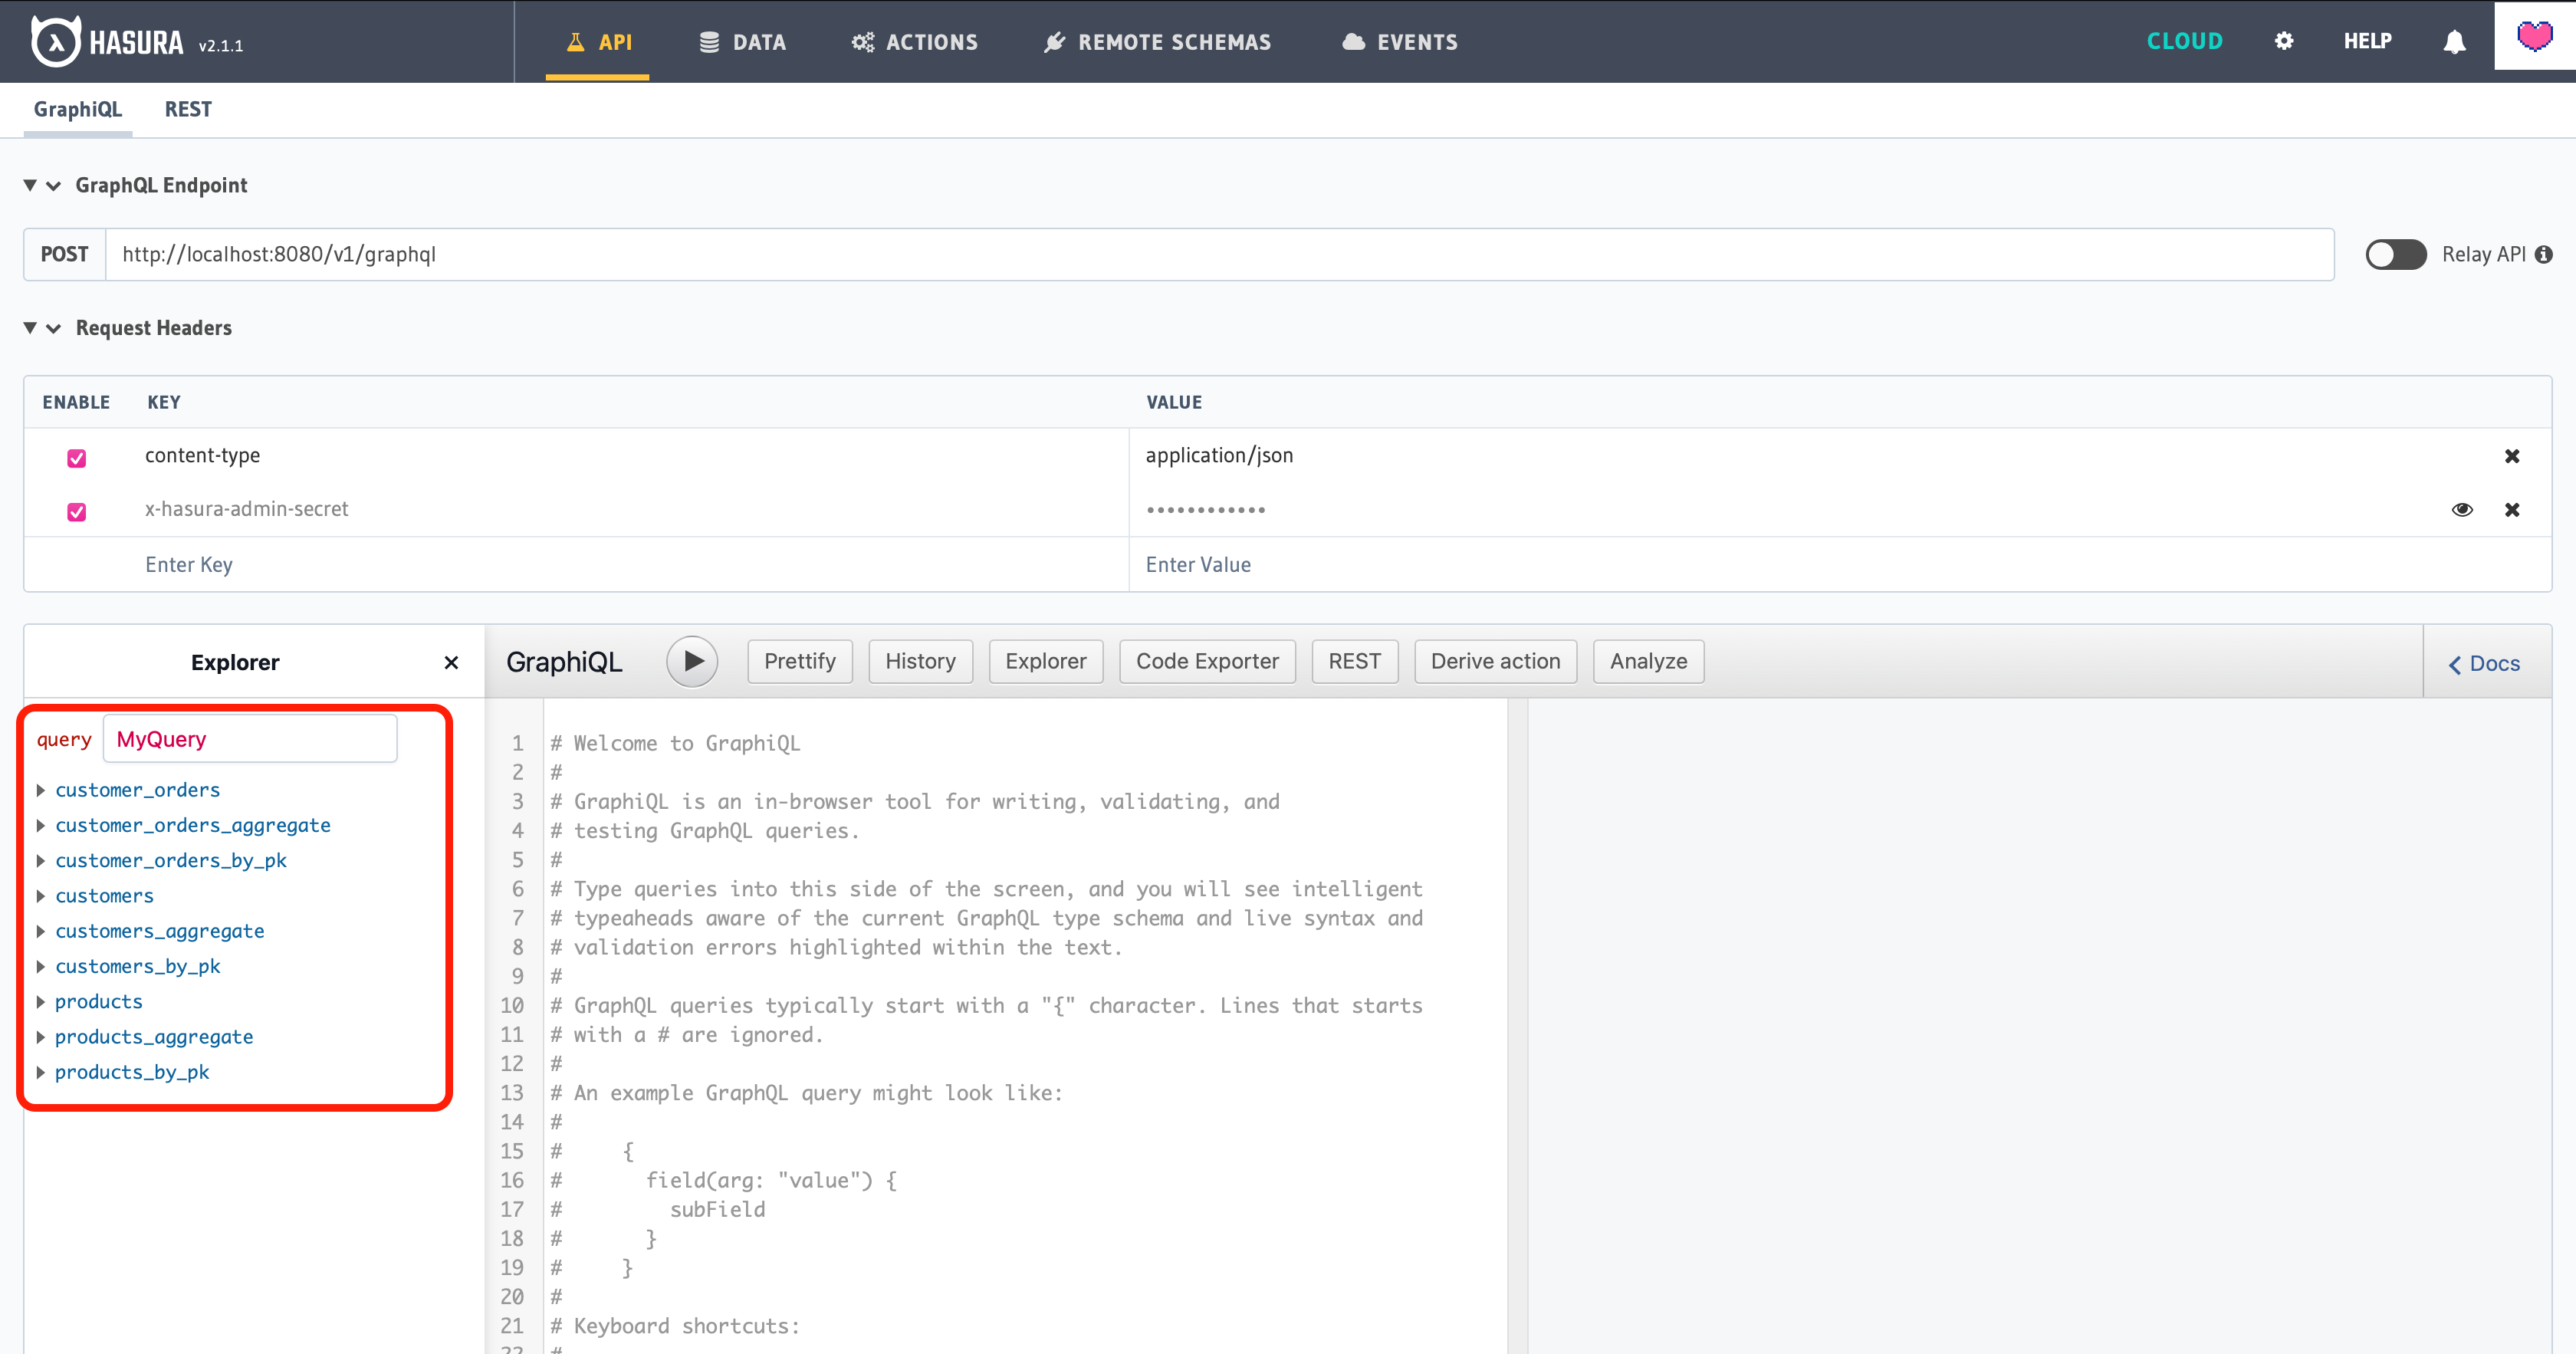Open the REST sub-tab
This screenshot has height=1354, width=2576.
[x=188, y=109]
